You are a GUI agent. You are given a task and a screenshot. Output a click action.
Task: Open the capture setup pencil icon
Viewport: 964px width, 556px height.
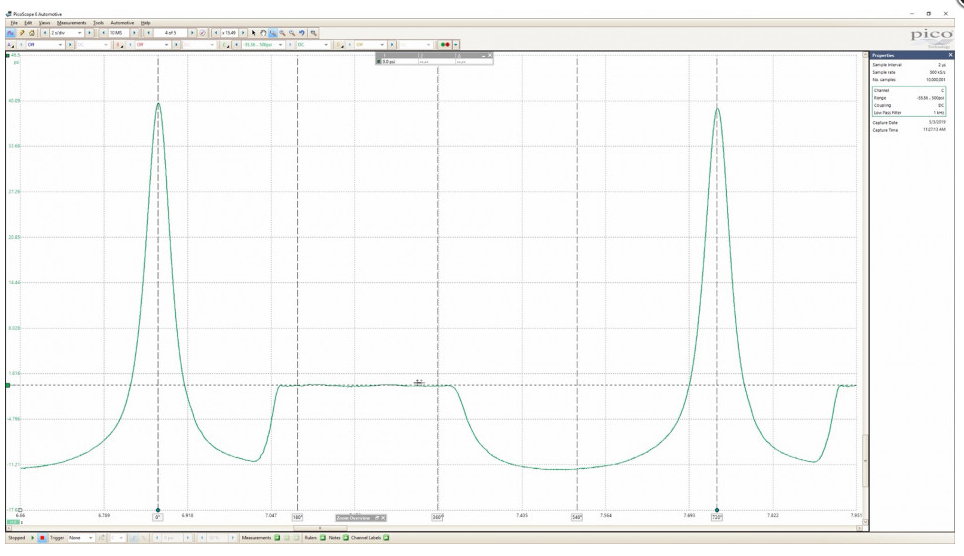(x=22, y=33)
